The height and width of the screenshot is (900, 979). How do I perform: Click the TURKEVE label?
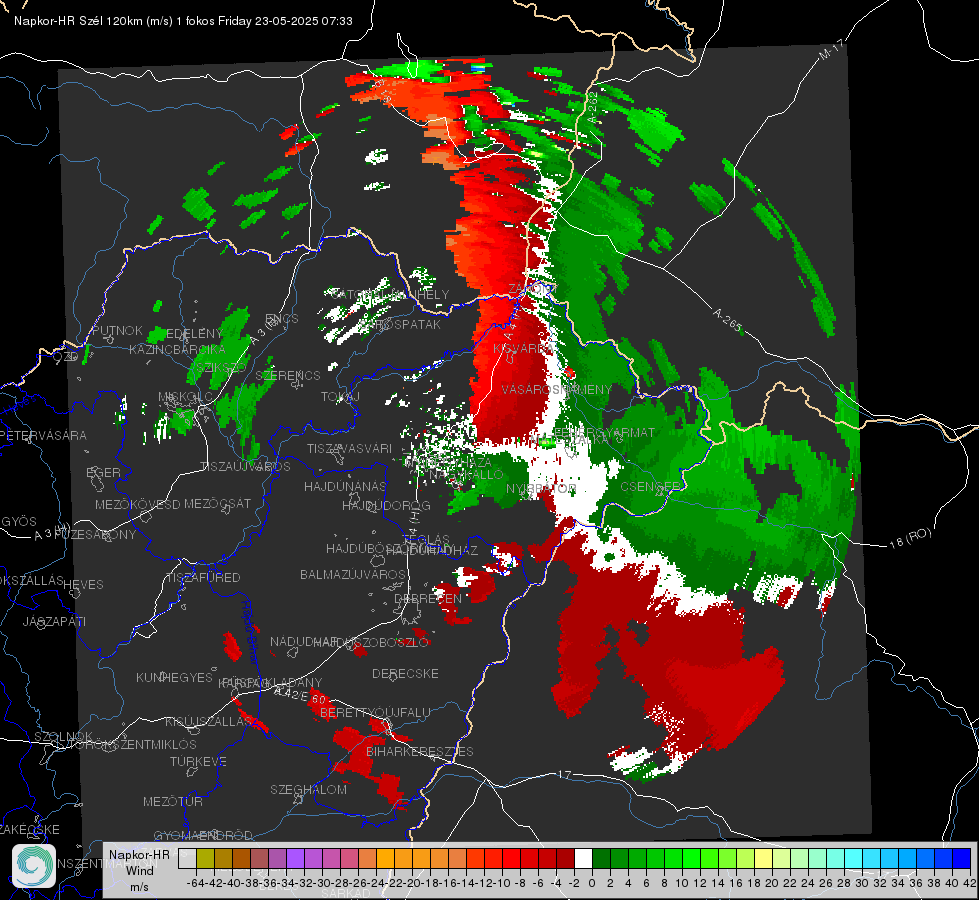pos(198,761)
